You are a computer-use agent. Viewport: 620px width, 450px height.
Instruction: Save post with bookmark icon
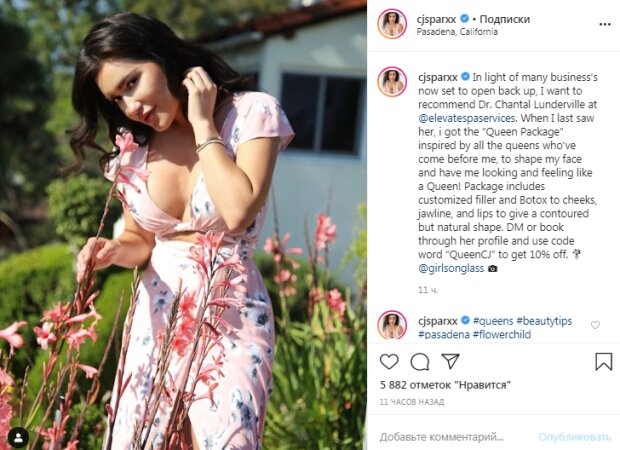click(604, 361)
